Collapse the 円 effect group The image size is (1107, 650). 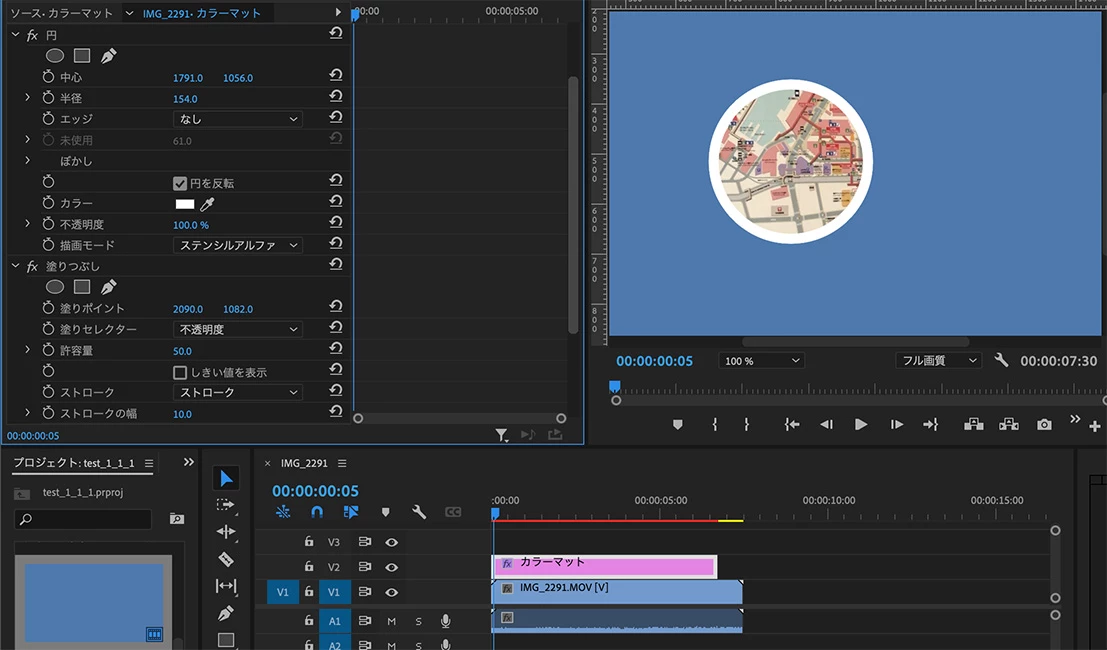[x=15, y=34]
